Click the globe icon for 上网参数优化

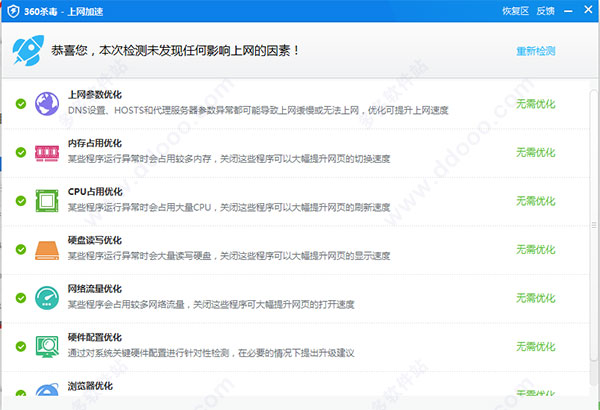pos(47,104)
